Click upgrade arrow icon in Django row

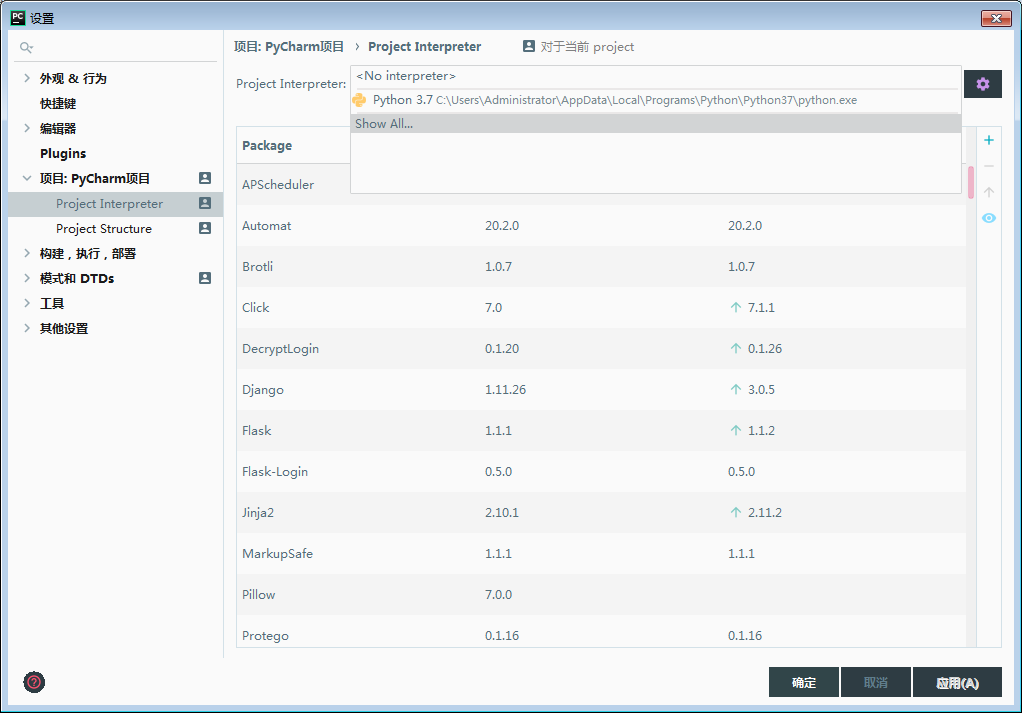736,389
